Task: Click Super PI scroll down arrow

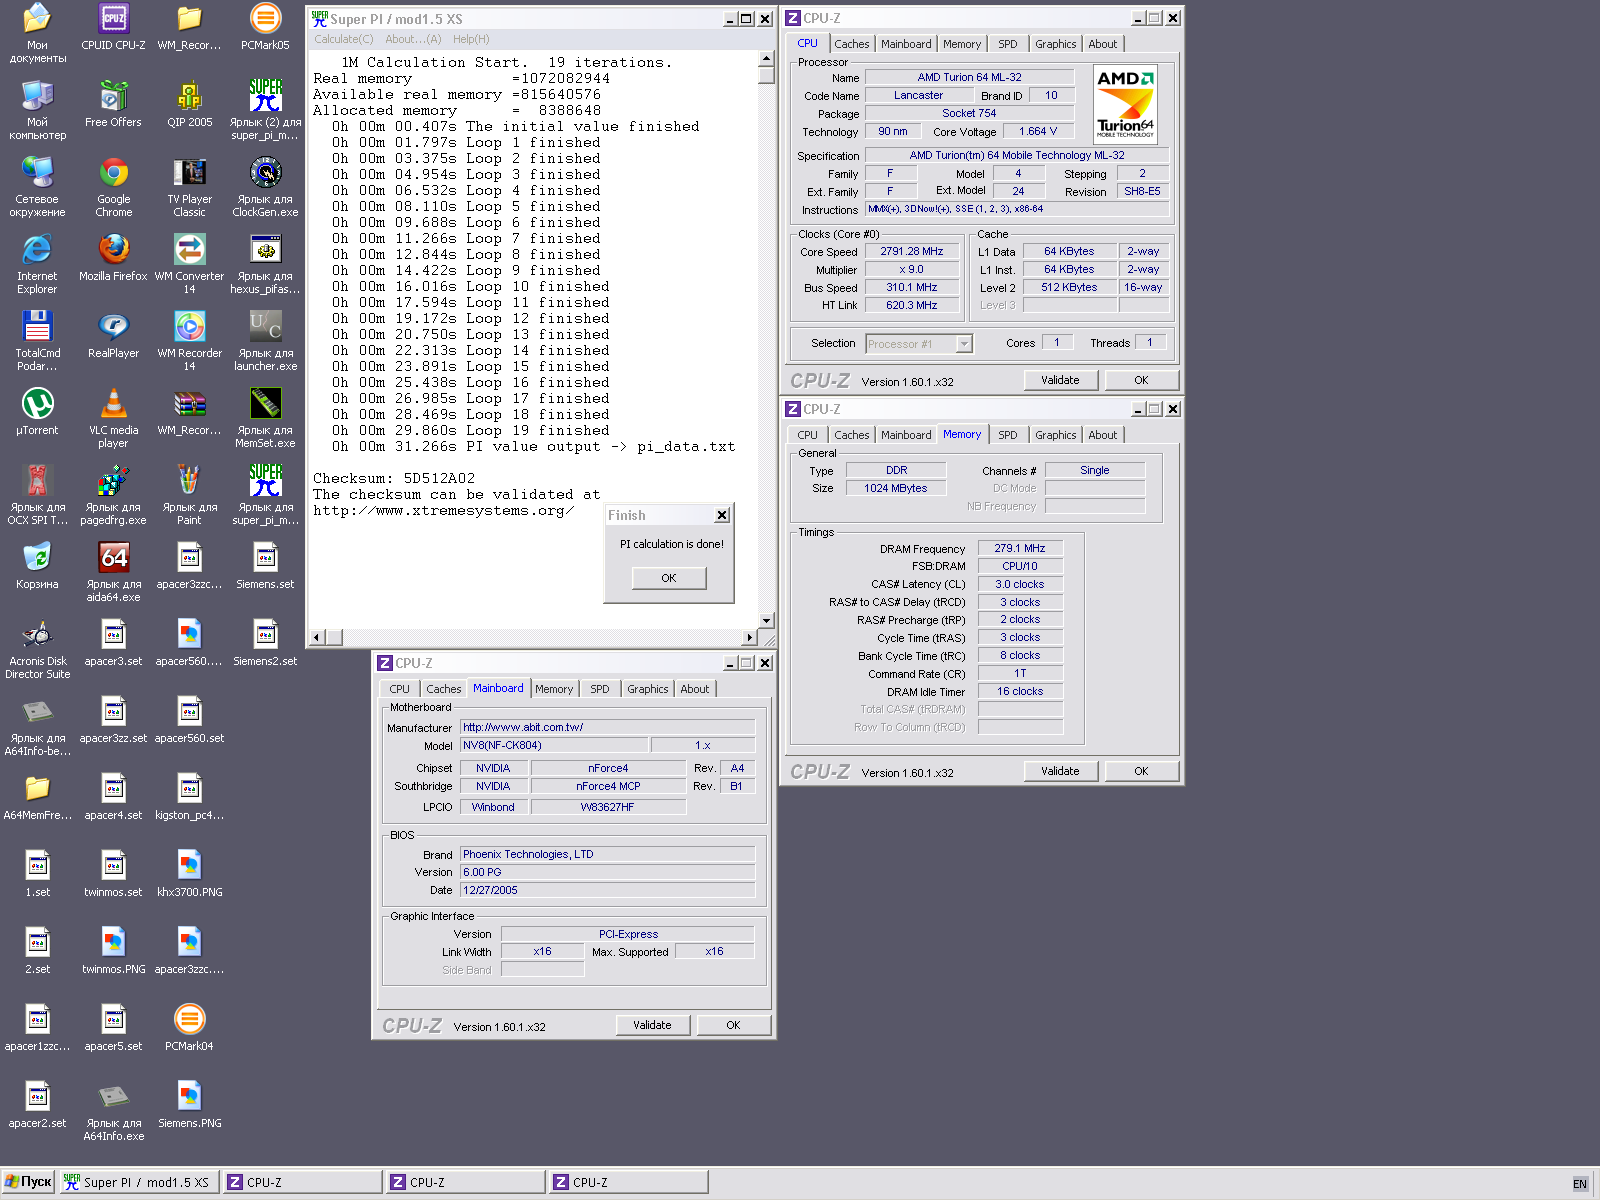Action: click(766, 620)
